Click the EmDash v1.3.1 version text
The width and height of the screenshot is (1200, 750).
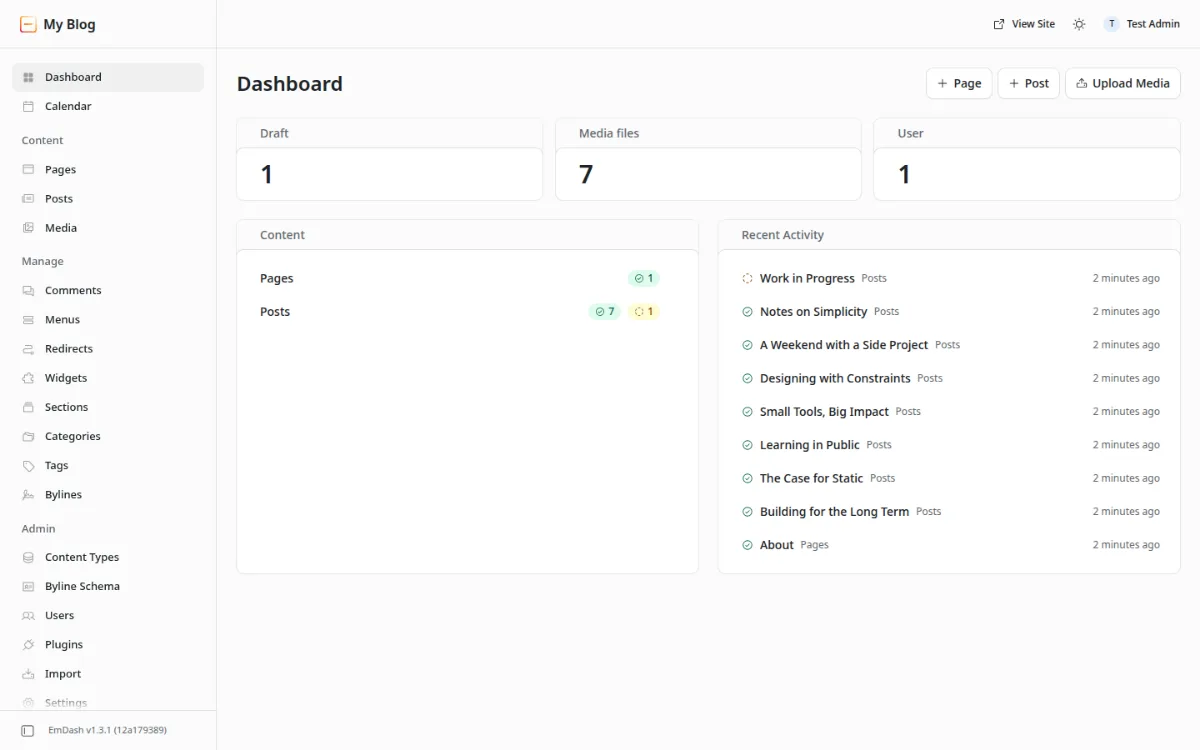click(107, 731)
